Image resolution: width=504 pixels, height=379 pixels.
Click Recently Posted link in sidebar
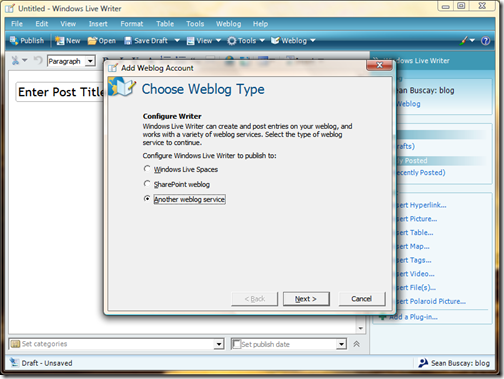point(420,173)
